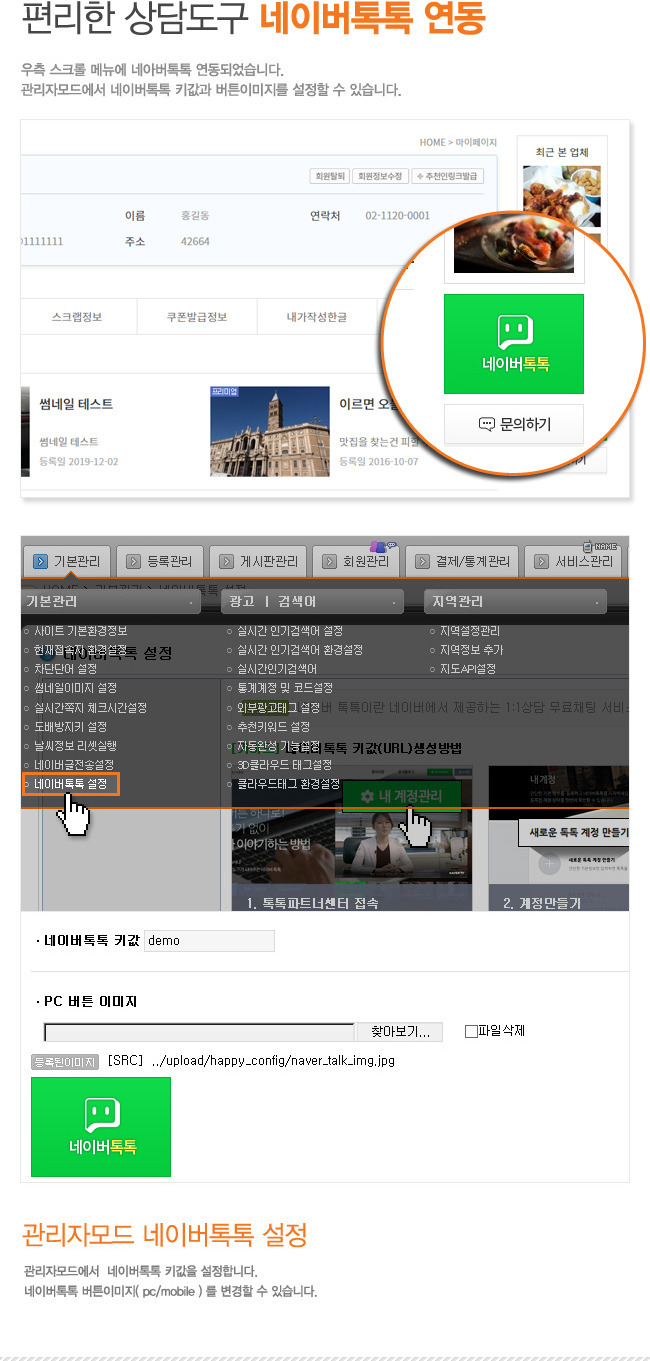Select 썸네일이미지 설정 menu item
Screen dimensions: 650x1361
tap(75, 688)
